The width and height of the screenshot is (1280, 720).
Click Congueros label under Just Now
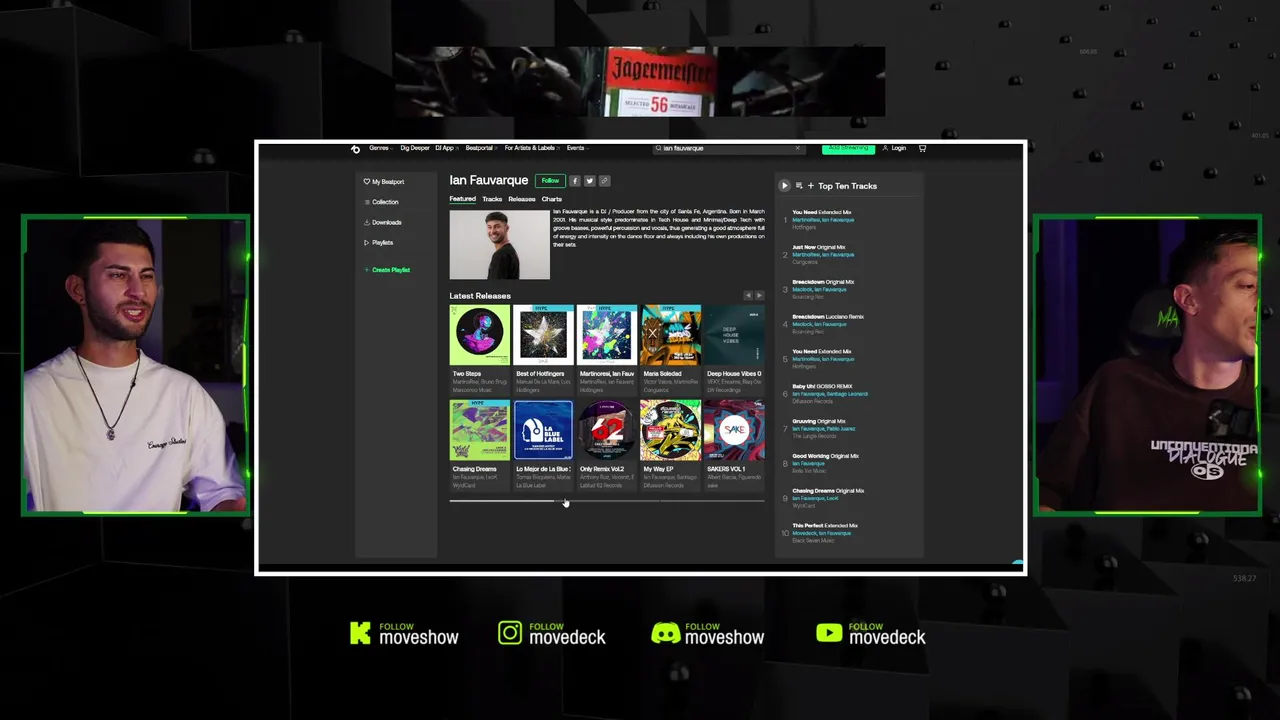pos(805,262)
